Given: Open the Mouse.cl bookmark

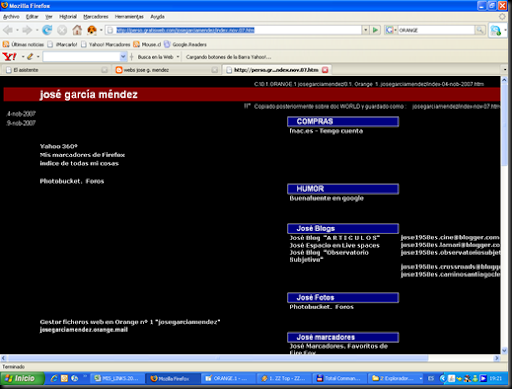Looking at the screenshot, I should pos(147,44).
